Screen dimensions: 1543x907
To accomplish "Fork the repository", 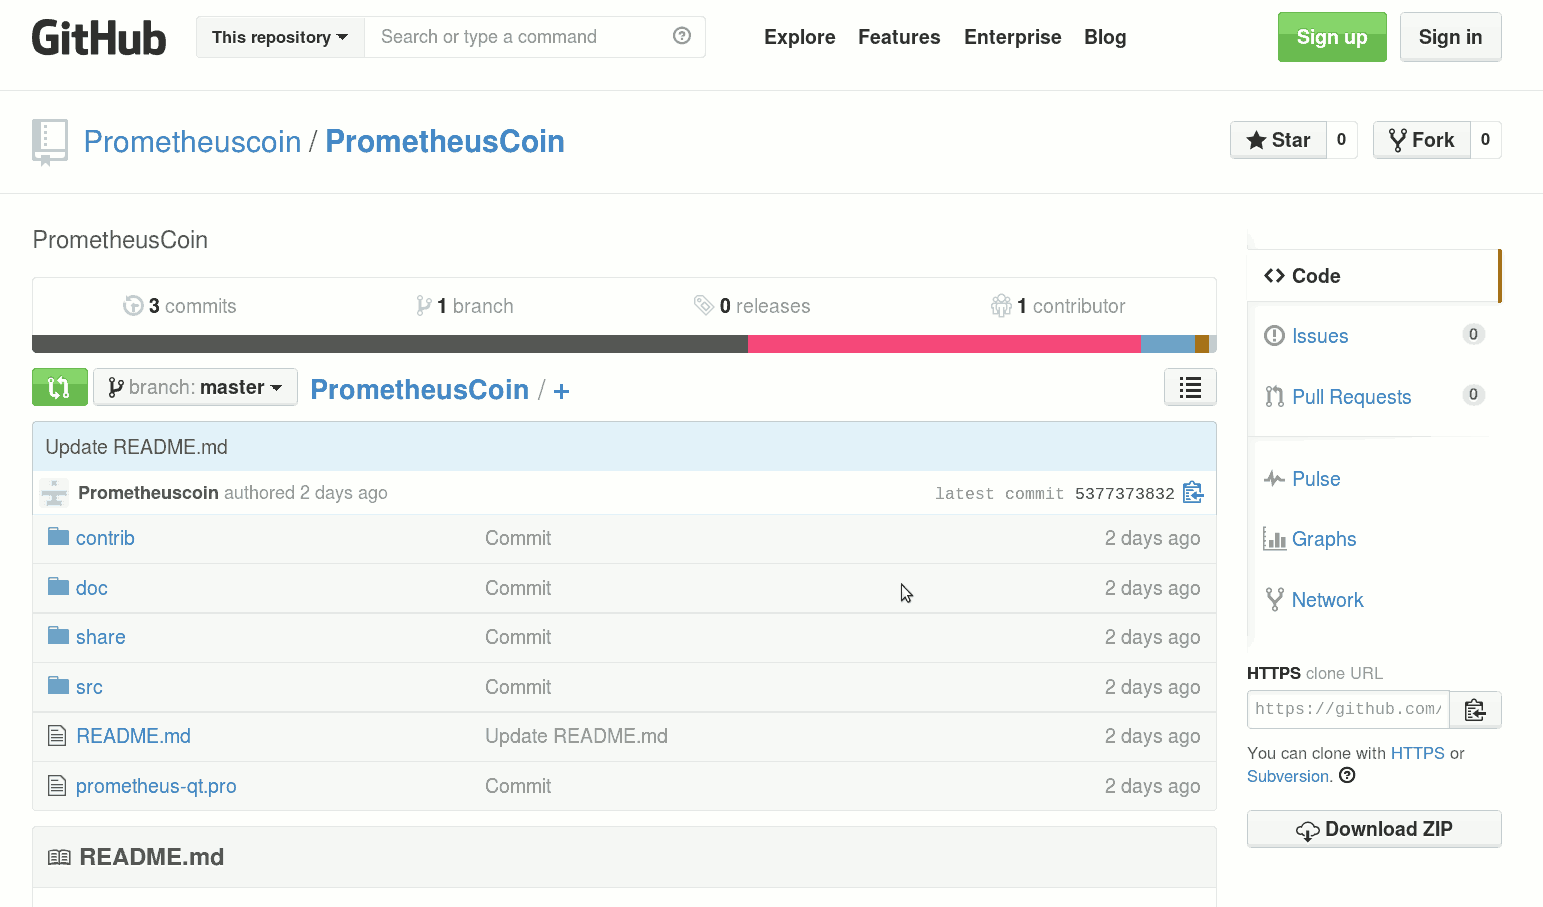I will tap(1421, 140).
